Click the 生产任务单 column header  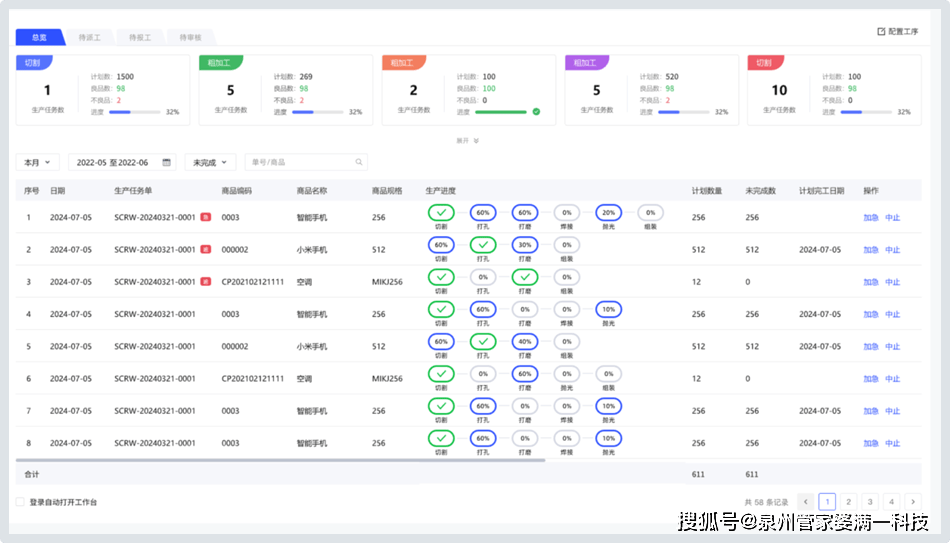pos(133,191)
